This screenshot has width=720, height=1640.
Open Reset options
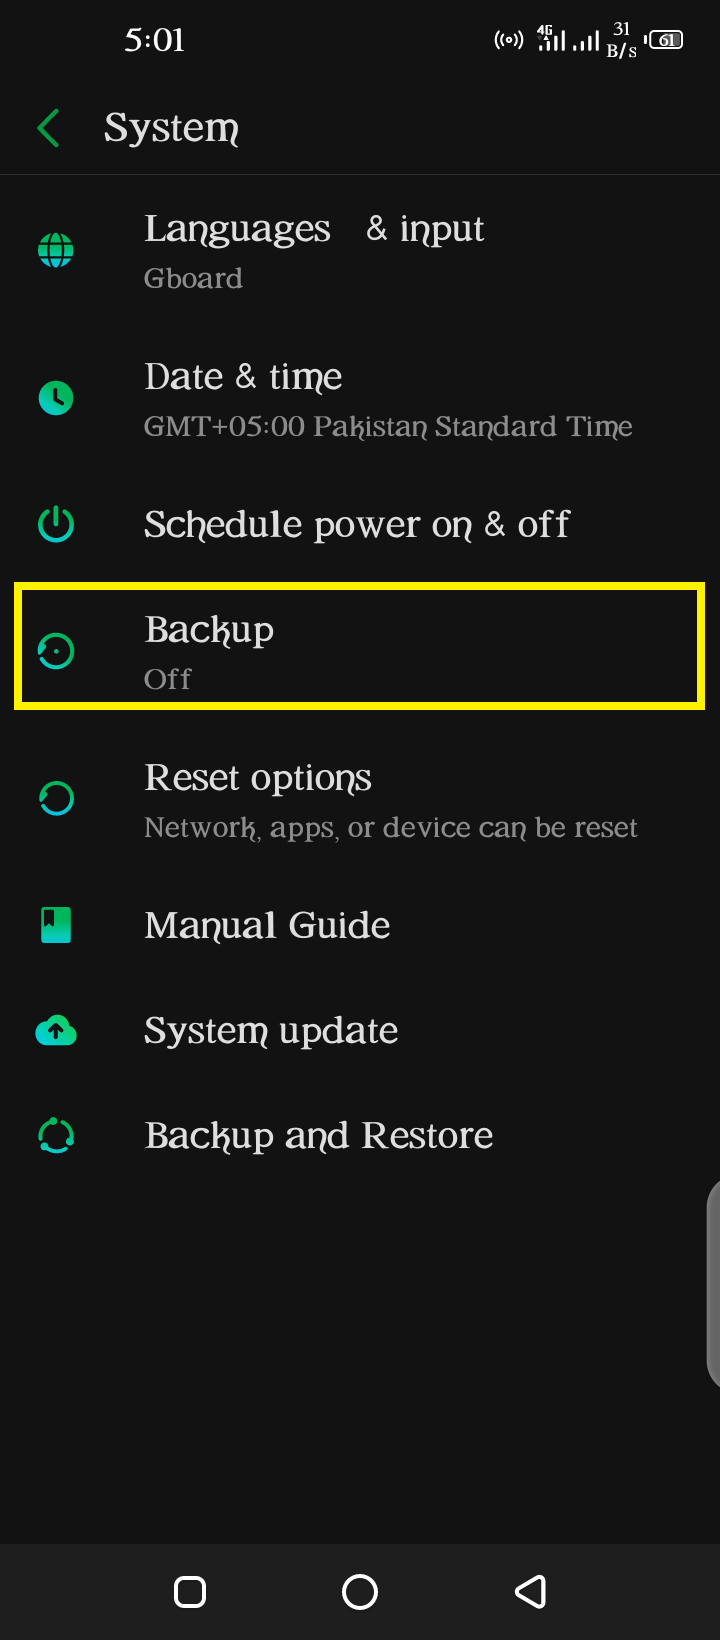pos(360,798)
